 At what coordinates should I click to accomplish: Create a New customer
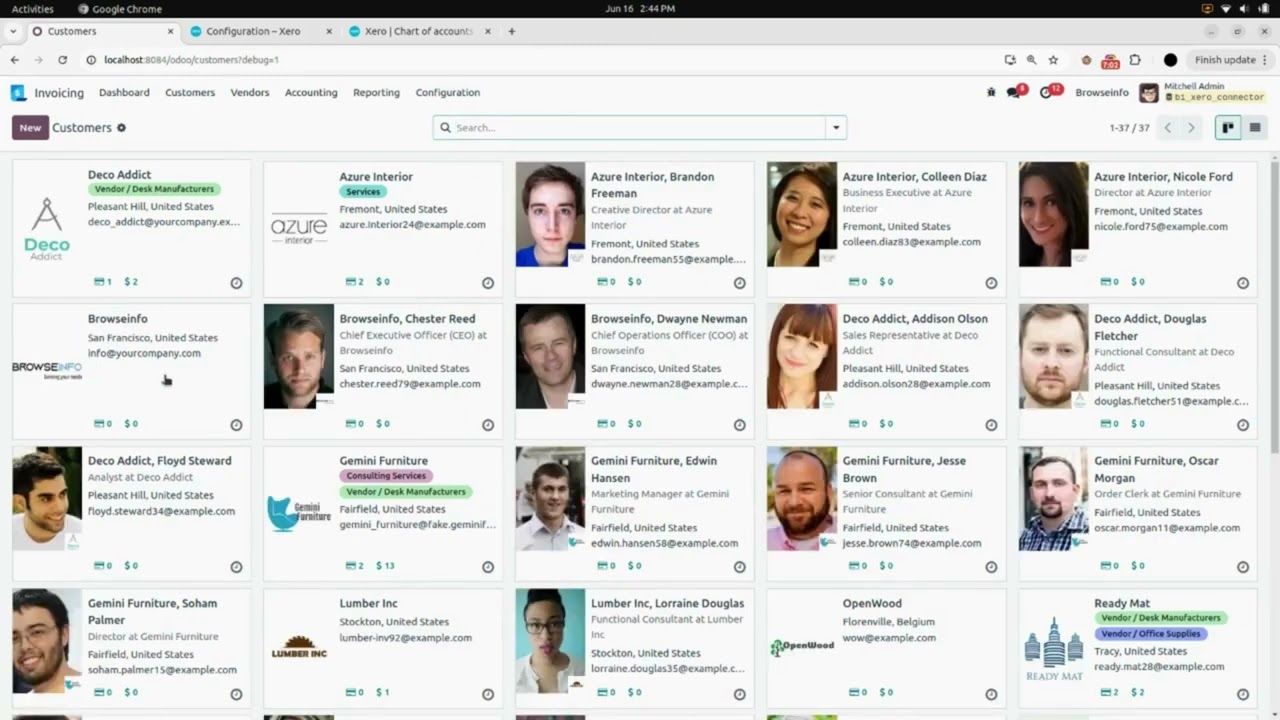(x=30, y=128)
